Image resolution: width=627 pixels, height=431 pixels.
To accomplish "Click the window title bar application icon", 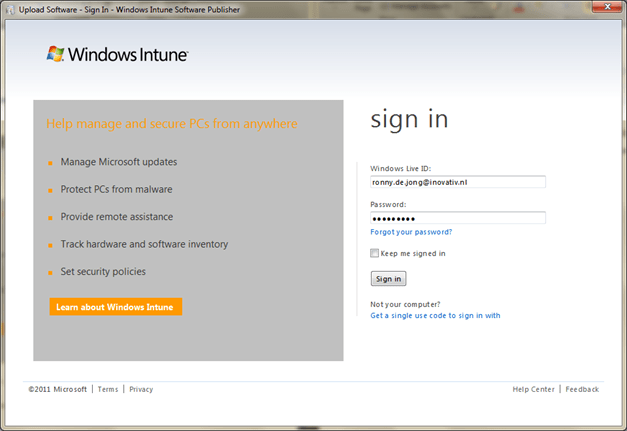I will 11,8.
